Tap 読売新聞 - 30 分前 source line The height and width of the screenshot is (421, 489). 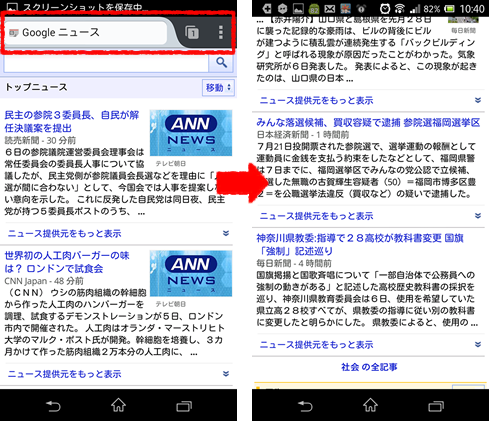(40, 140)
